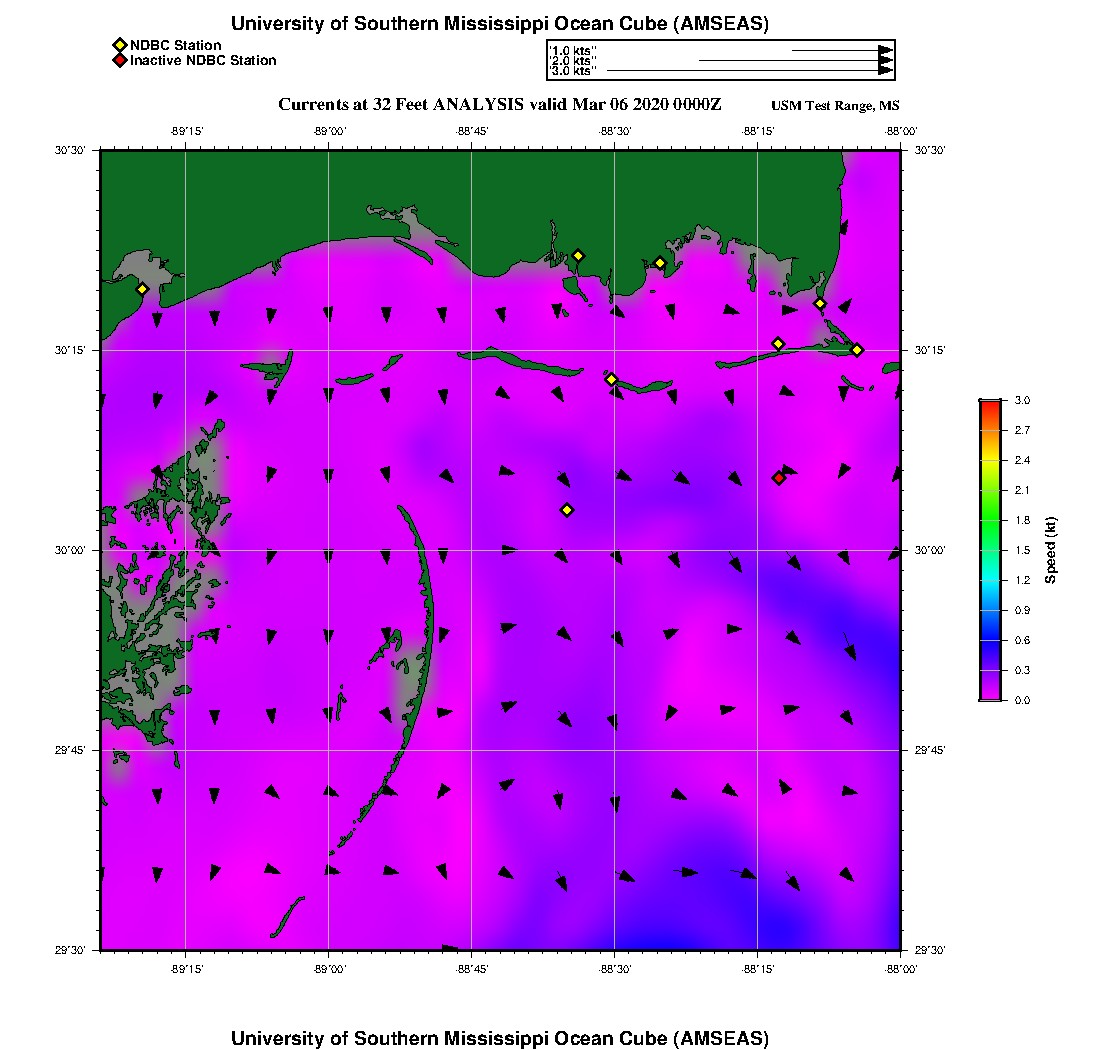Pick the southernmost yellow NDBC station marker
Image resolution: width=1100 pixels, height=1050 pixels.
(567, 510)
